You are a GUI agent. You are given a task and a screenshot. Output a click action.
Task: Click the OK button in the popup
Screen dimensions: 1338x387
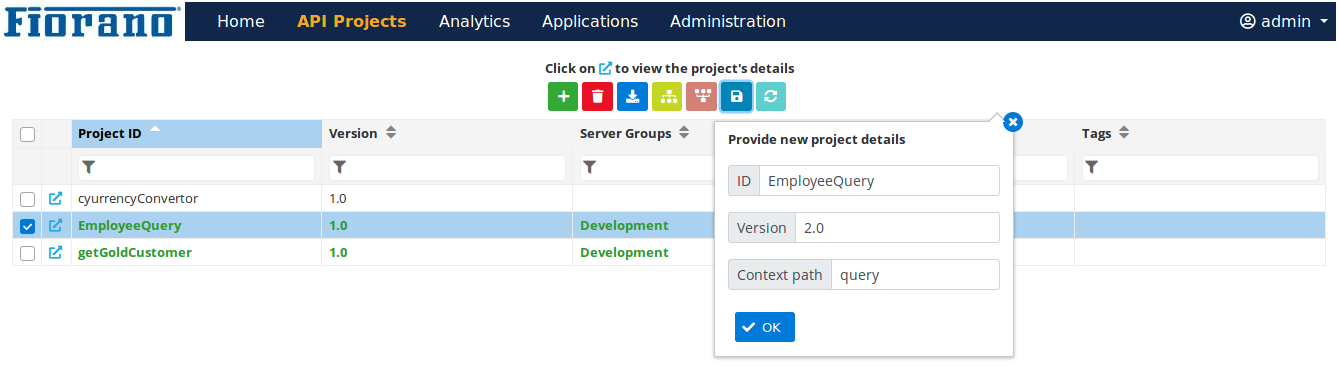click(x=765, y=327)
